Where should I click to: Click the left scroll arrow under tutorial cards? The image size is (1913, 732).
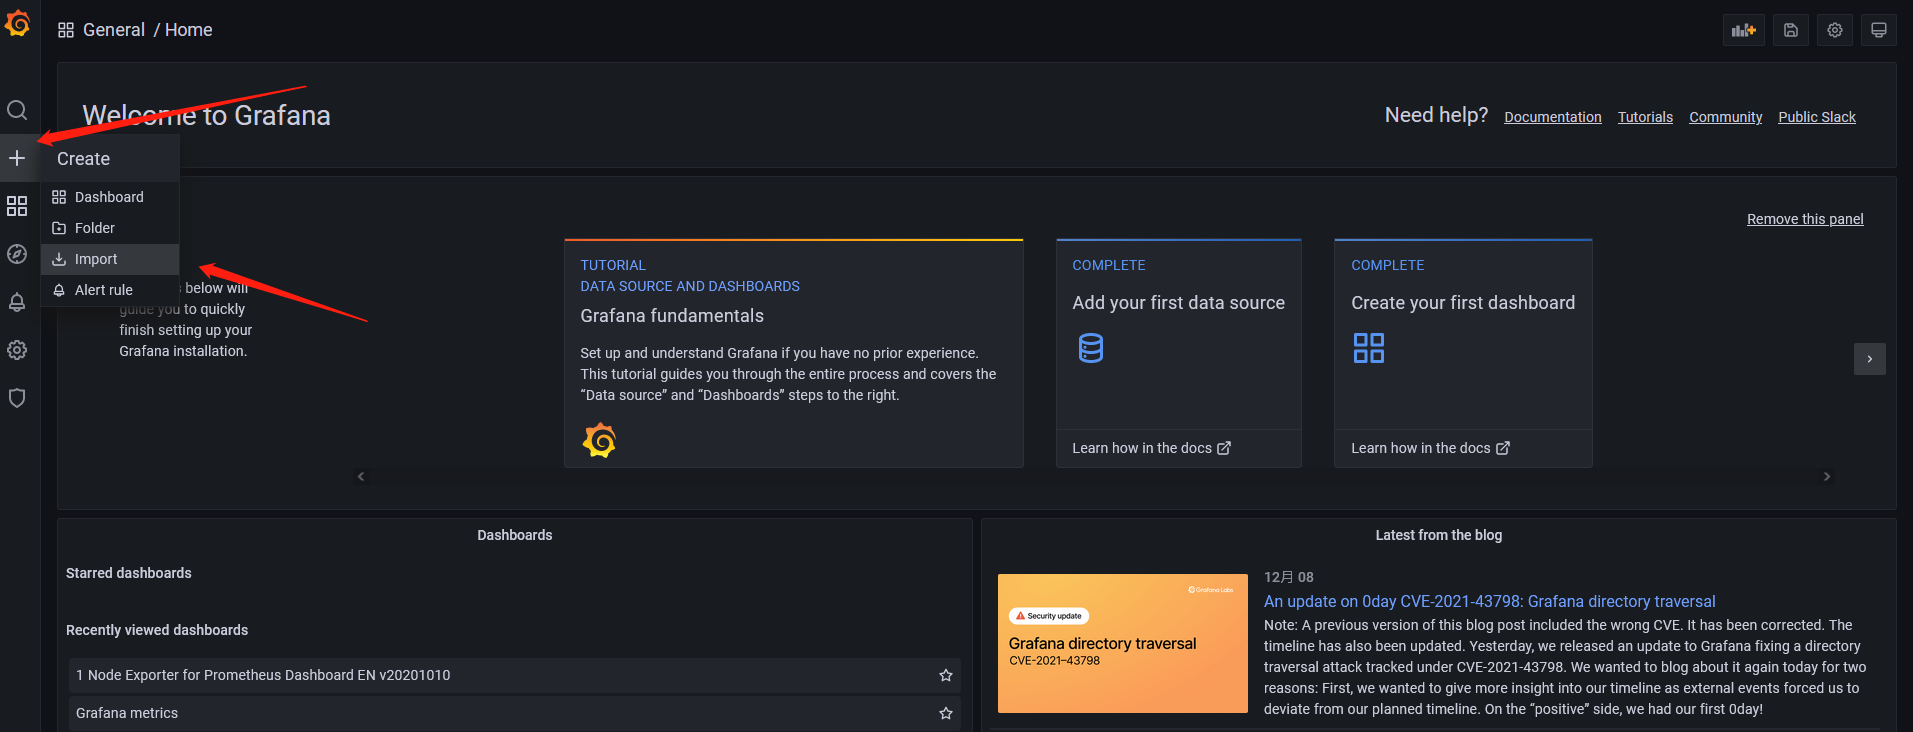(361, 476)
